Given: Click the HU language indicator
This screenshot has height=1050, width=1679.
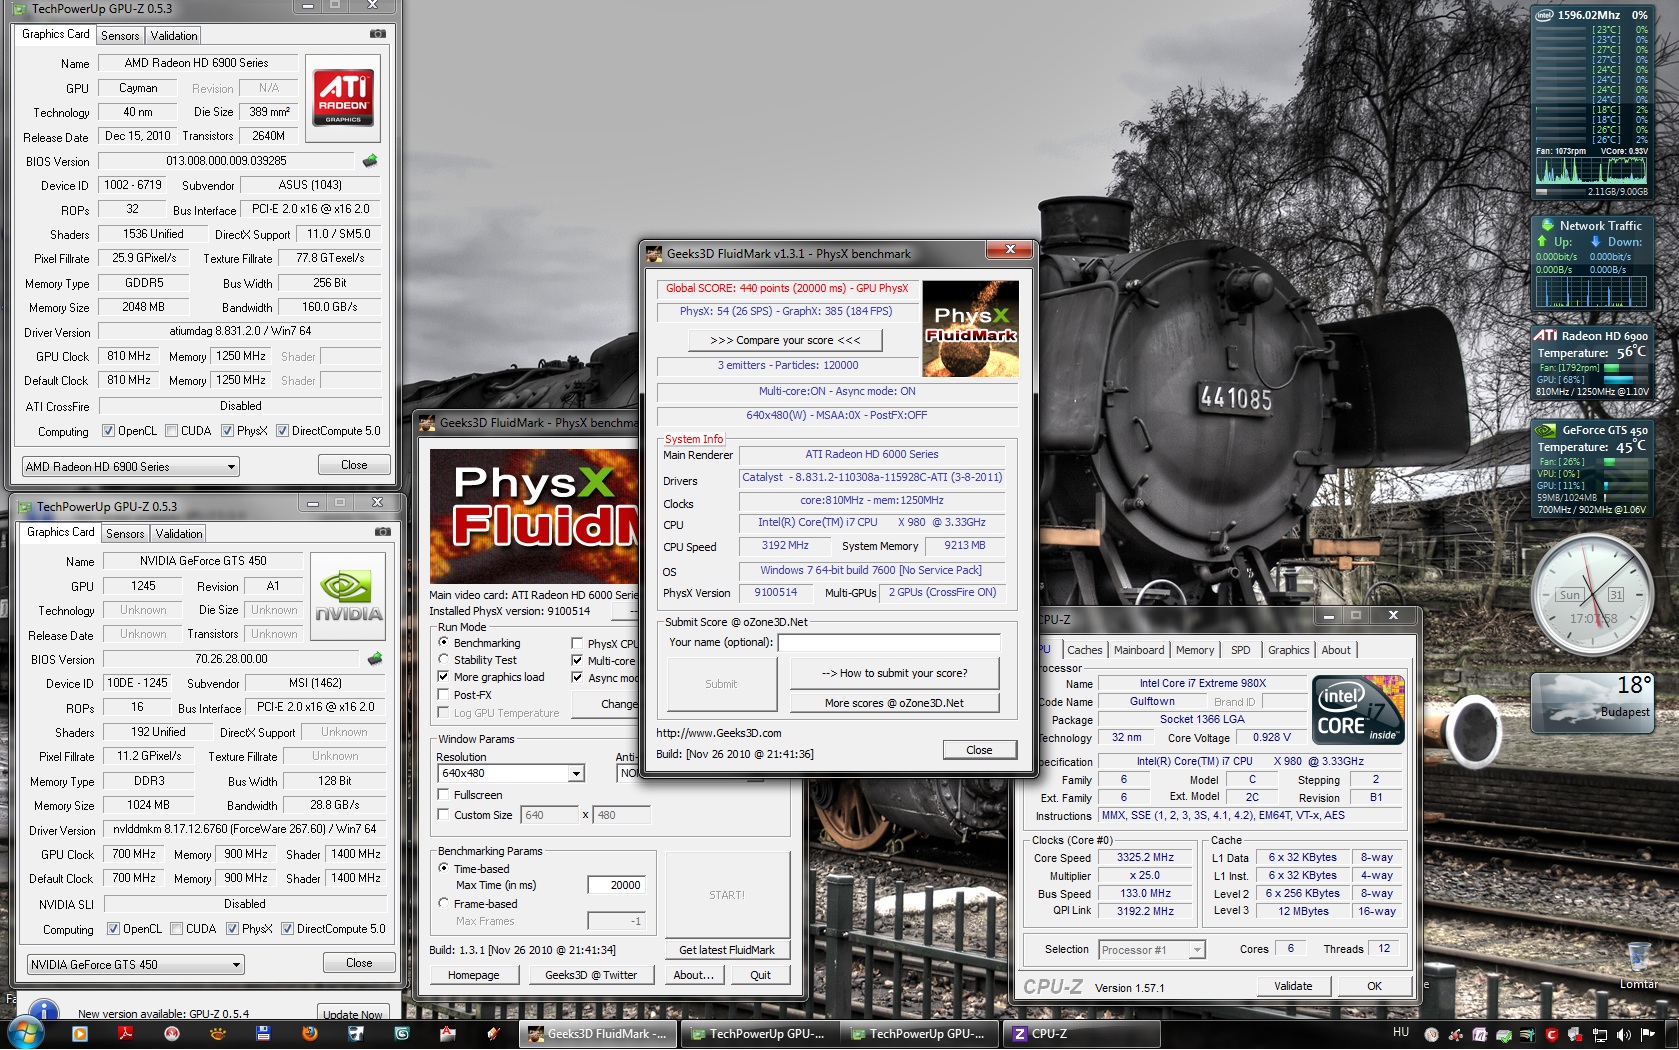Looking at the screenshot, I should click(1400, 1033).
